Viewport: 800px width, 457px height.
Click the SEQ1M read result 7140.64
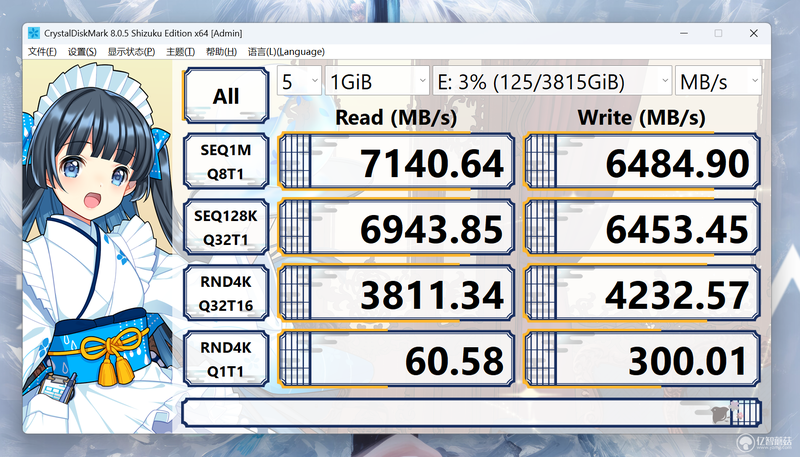(396, 162)
